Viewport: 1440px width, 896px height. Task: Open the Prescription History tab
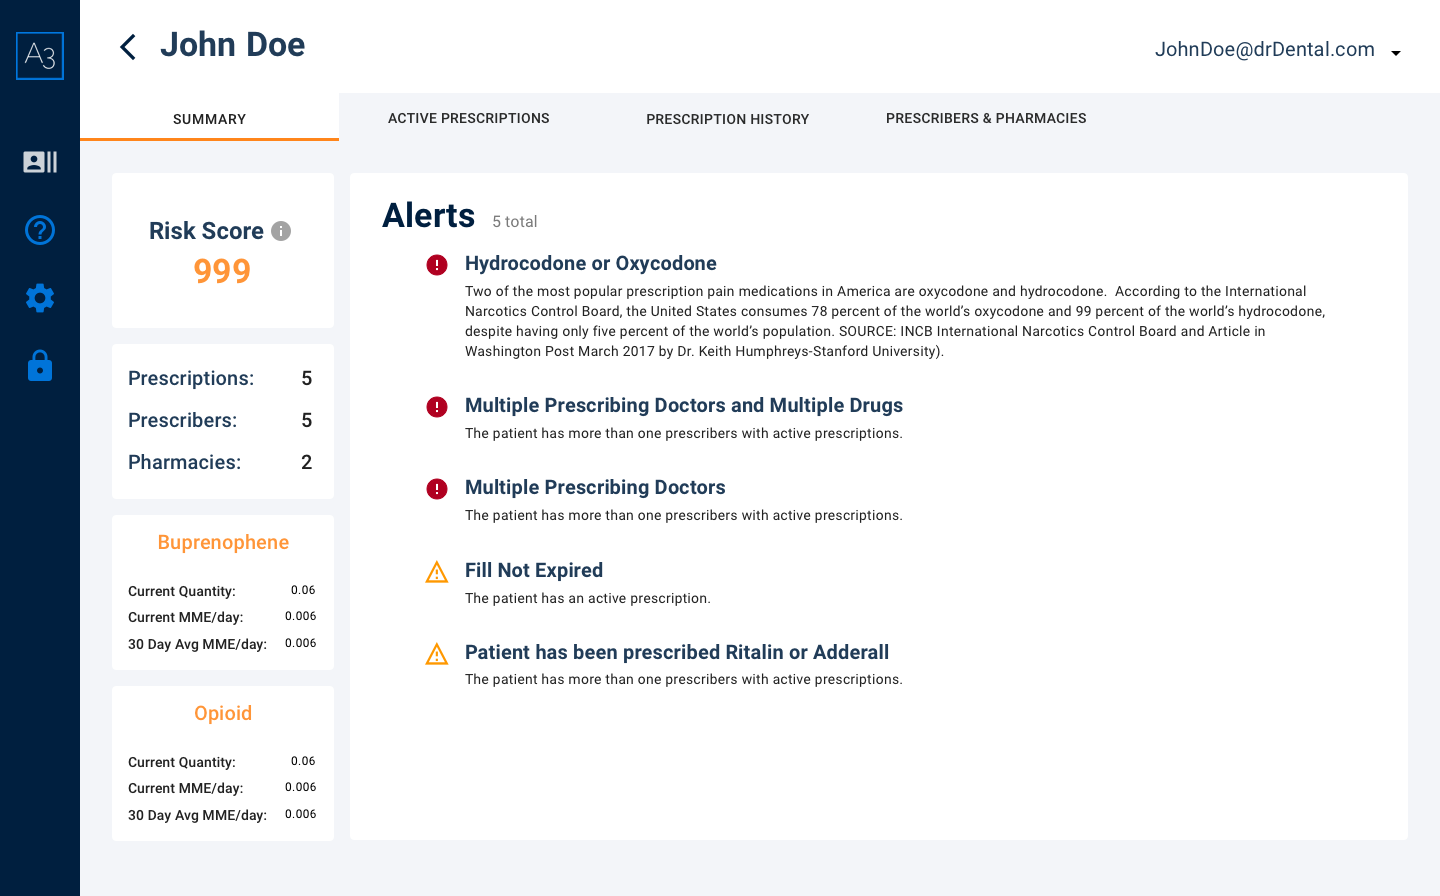coord(728,119)
